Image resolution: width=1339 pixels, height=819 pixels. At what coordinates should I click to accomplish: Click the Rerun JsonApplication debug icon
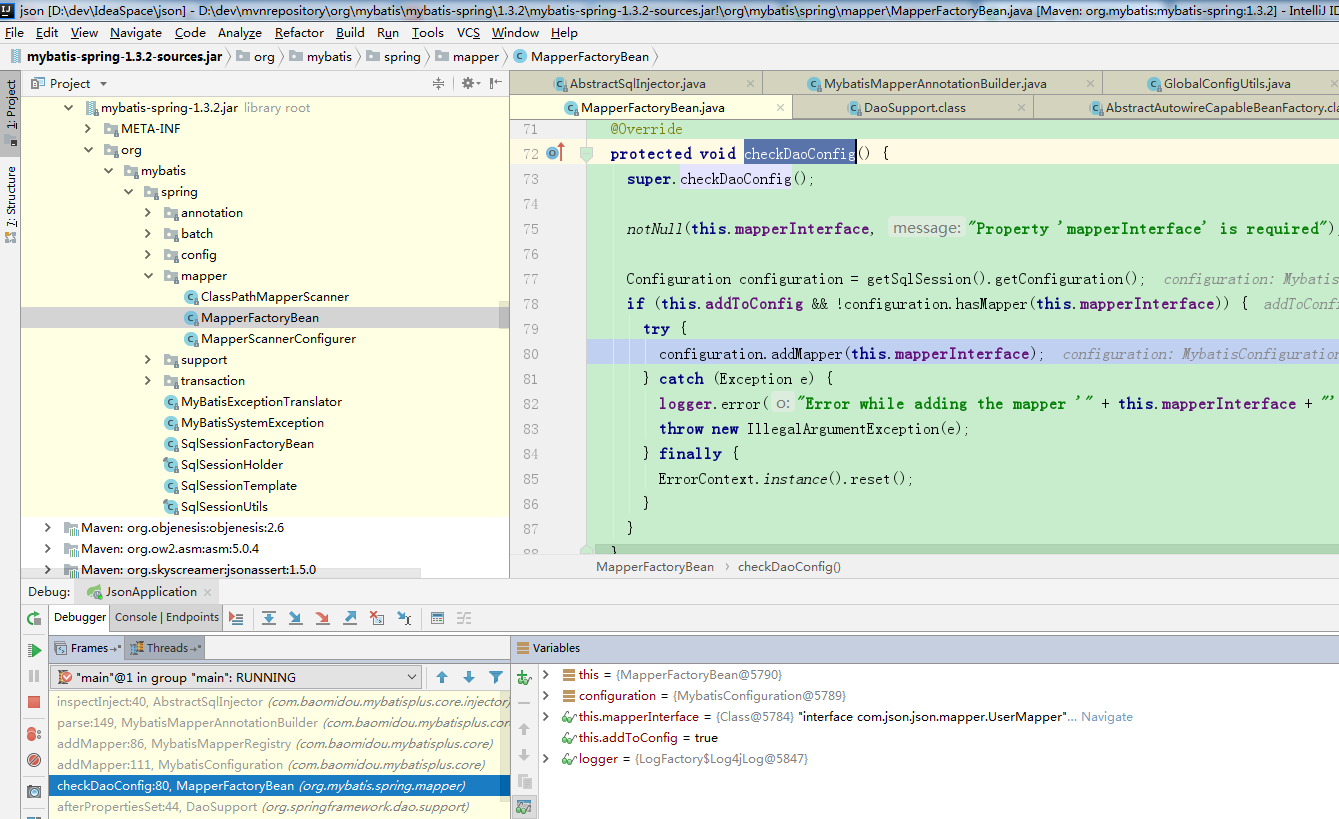(x=34, y=619)
